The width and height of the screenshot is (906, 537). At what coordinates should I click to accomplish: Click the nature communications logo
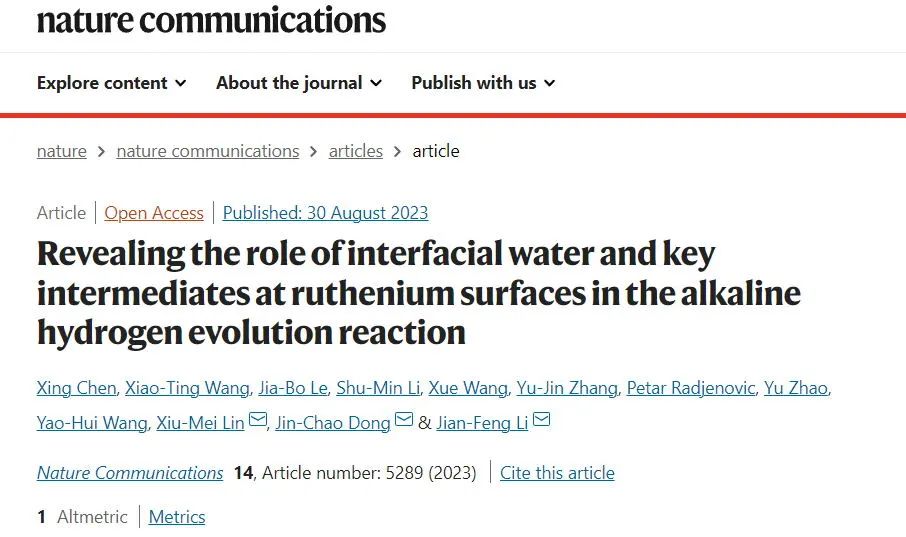(x=211, y=20)
